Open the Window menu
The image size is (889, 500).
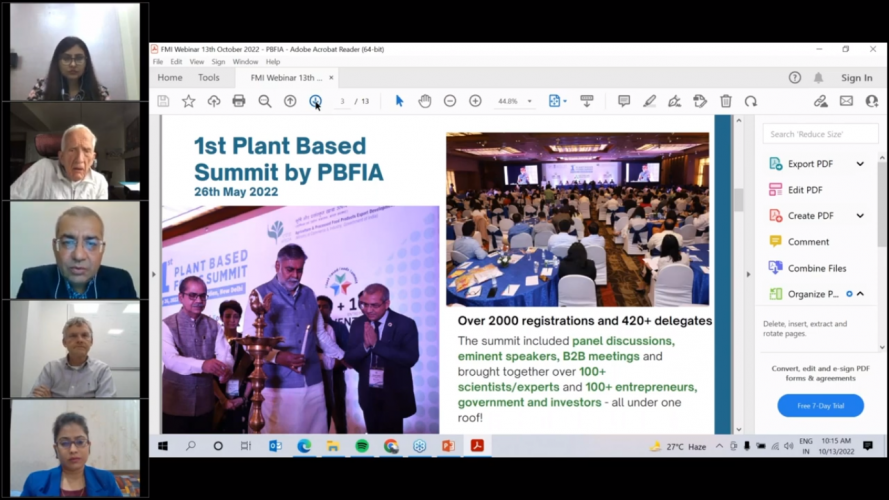point(245,62)
